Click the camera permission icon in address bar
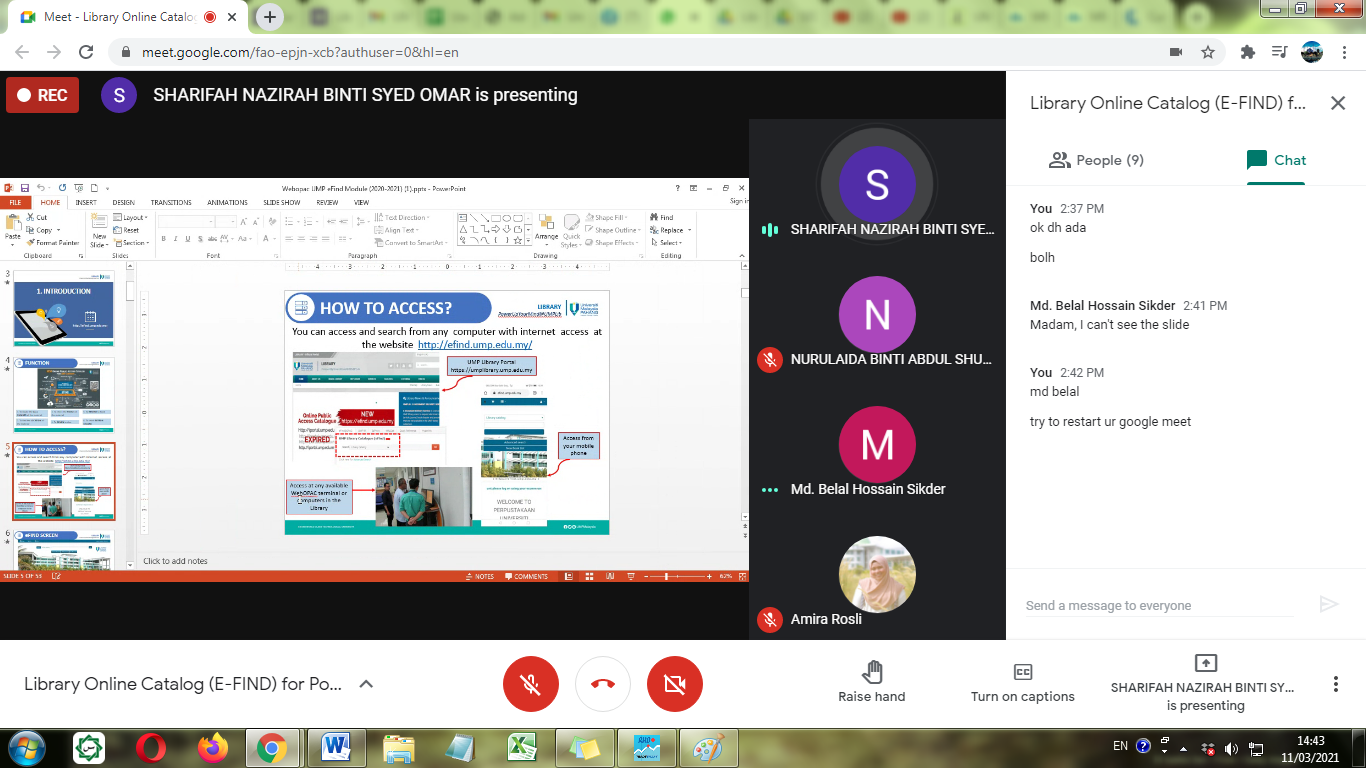 (1176, 52)
